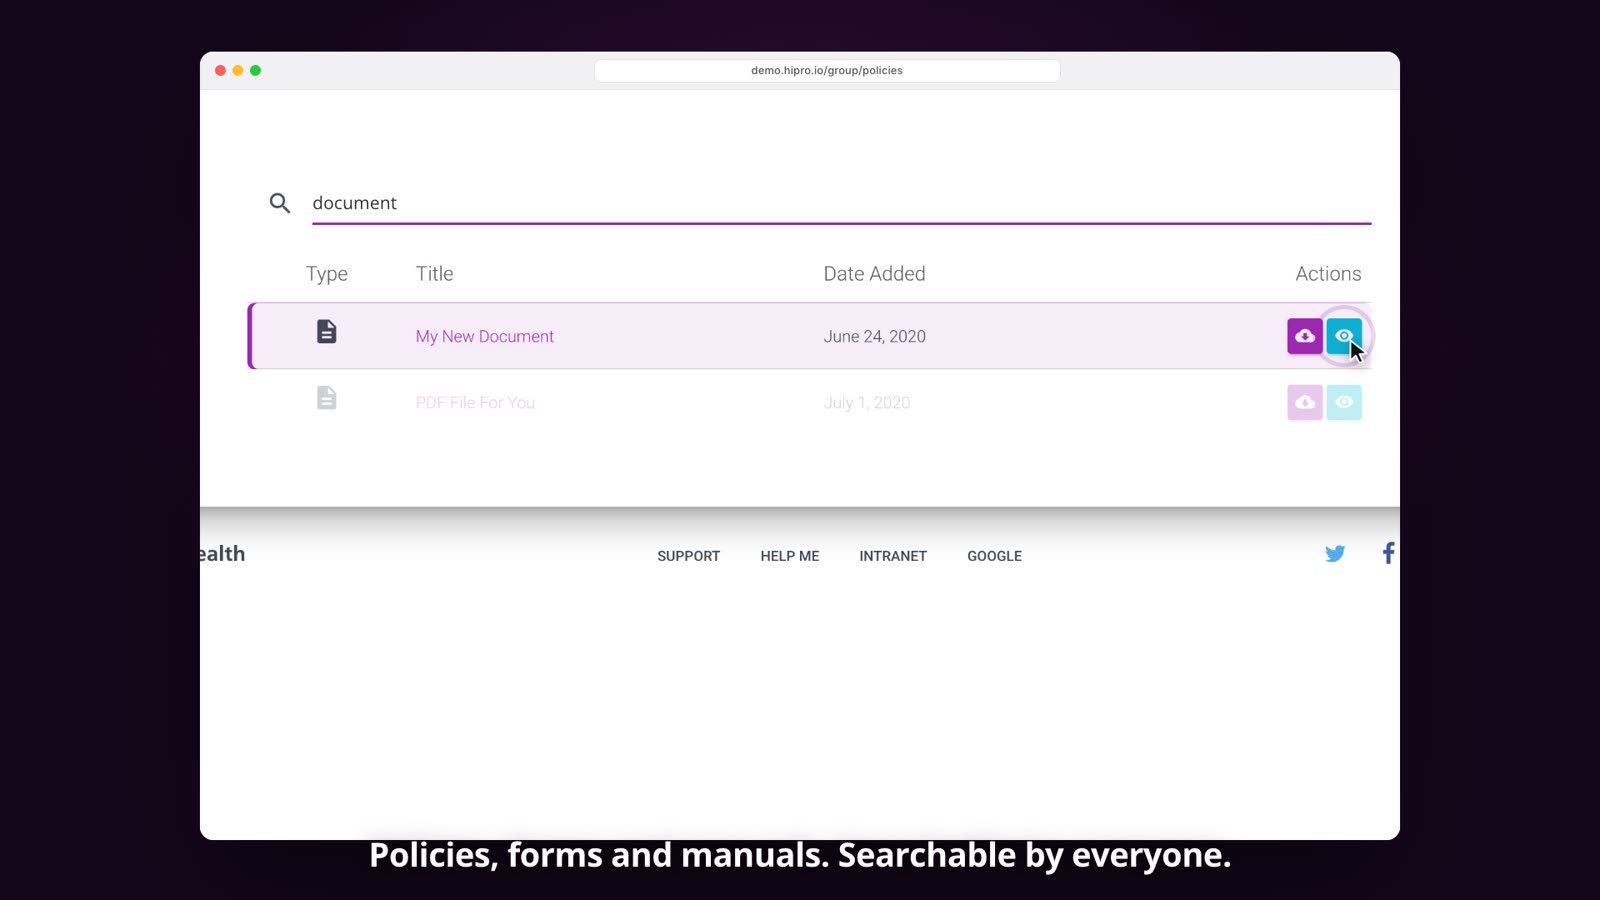Click the Actions column header
This screenshot has height=900, width=1600.
tap(1328, 274)
